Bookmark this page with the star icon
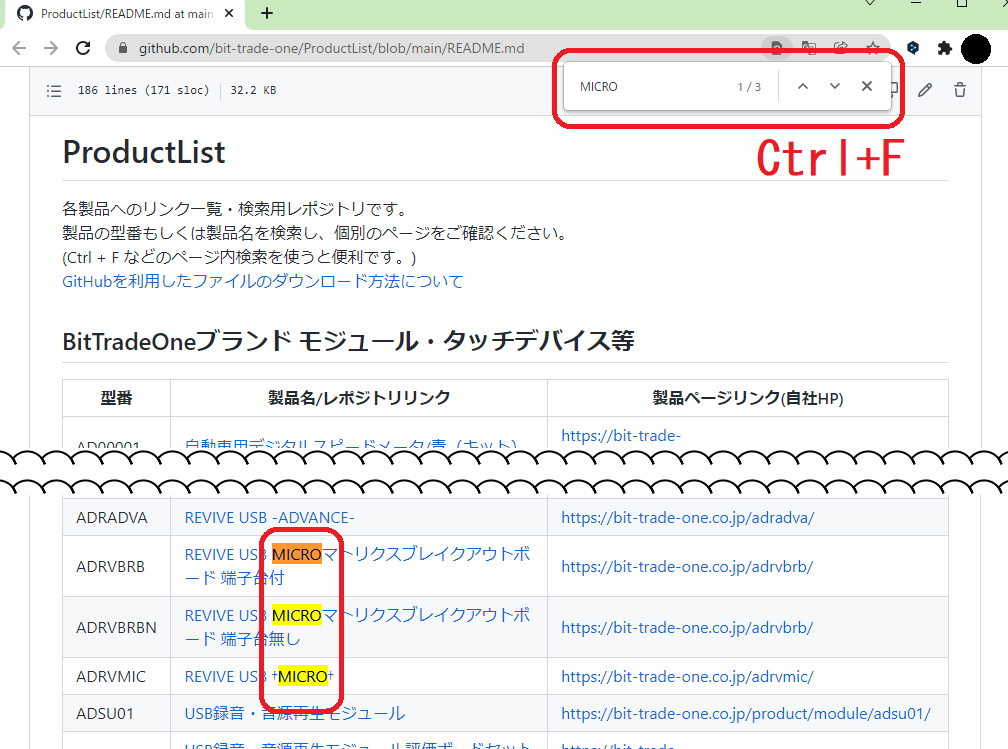1008x749 pixels. coord(872,48)
